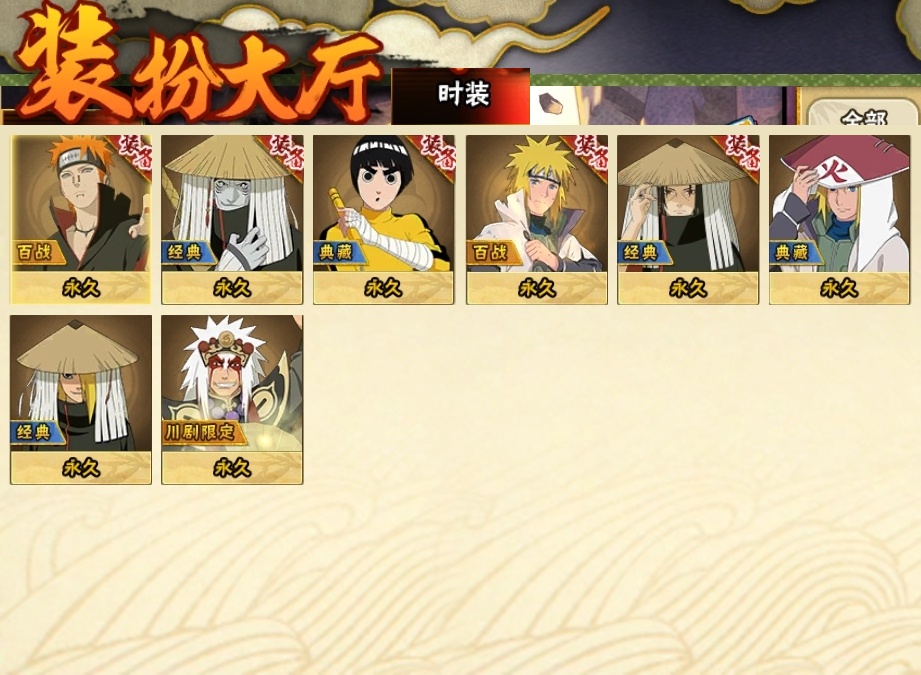Pick Itachi straw hat 经典 costume
921x675 pixels.
click(x=688, y=219)
